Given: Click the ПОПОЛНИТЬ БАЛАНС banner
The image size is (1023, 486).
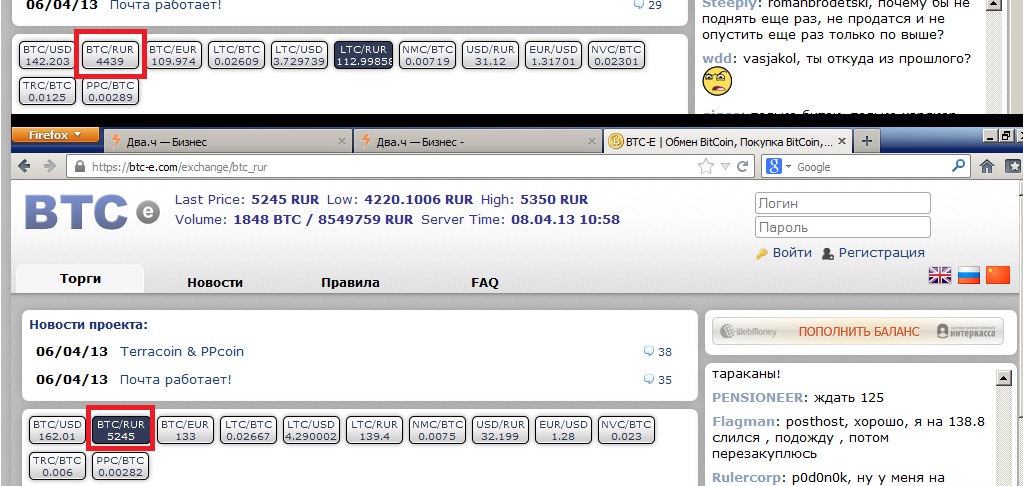Looking at the screenshot, I should (x=858, y=331).
